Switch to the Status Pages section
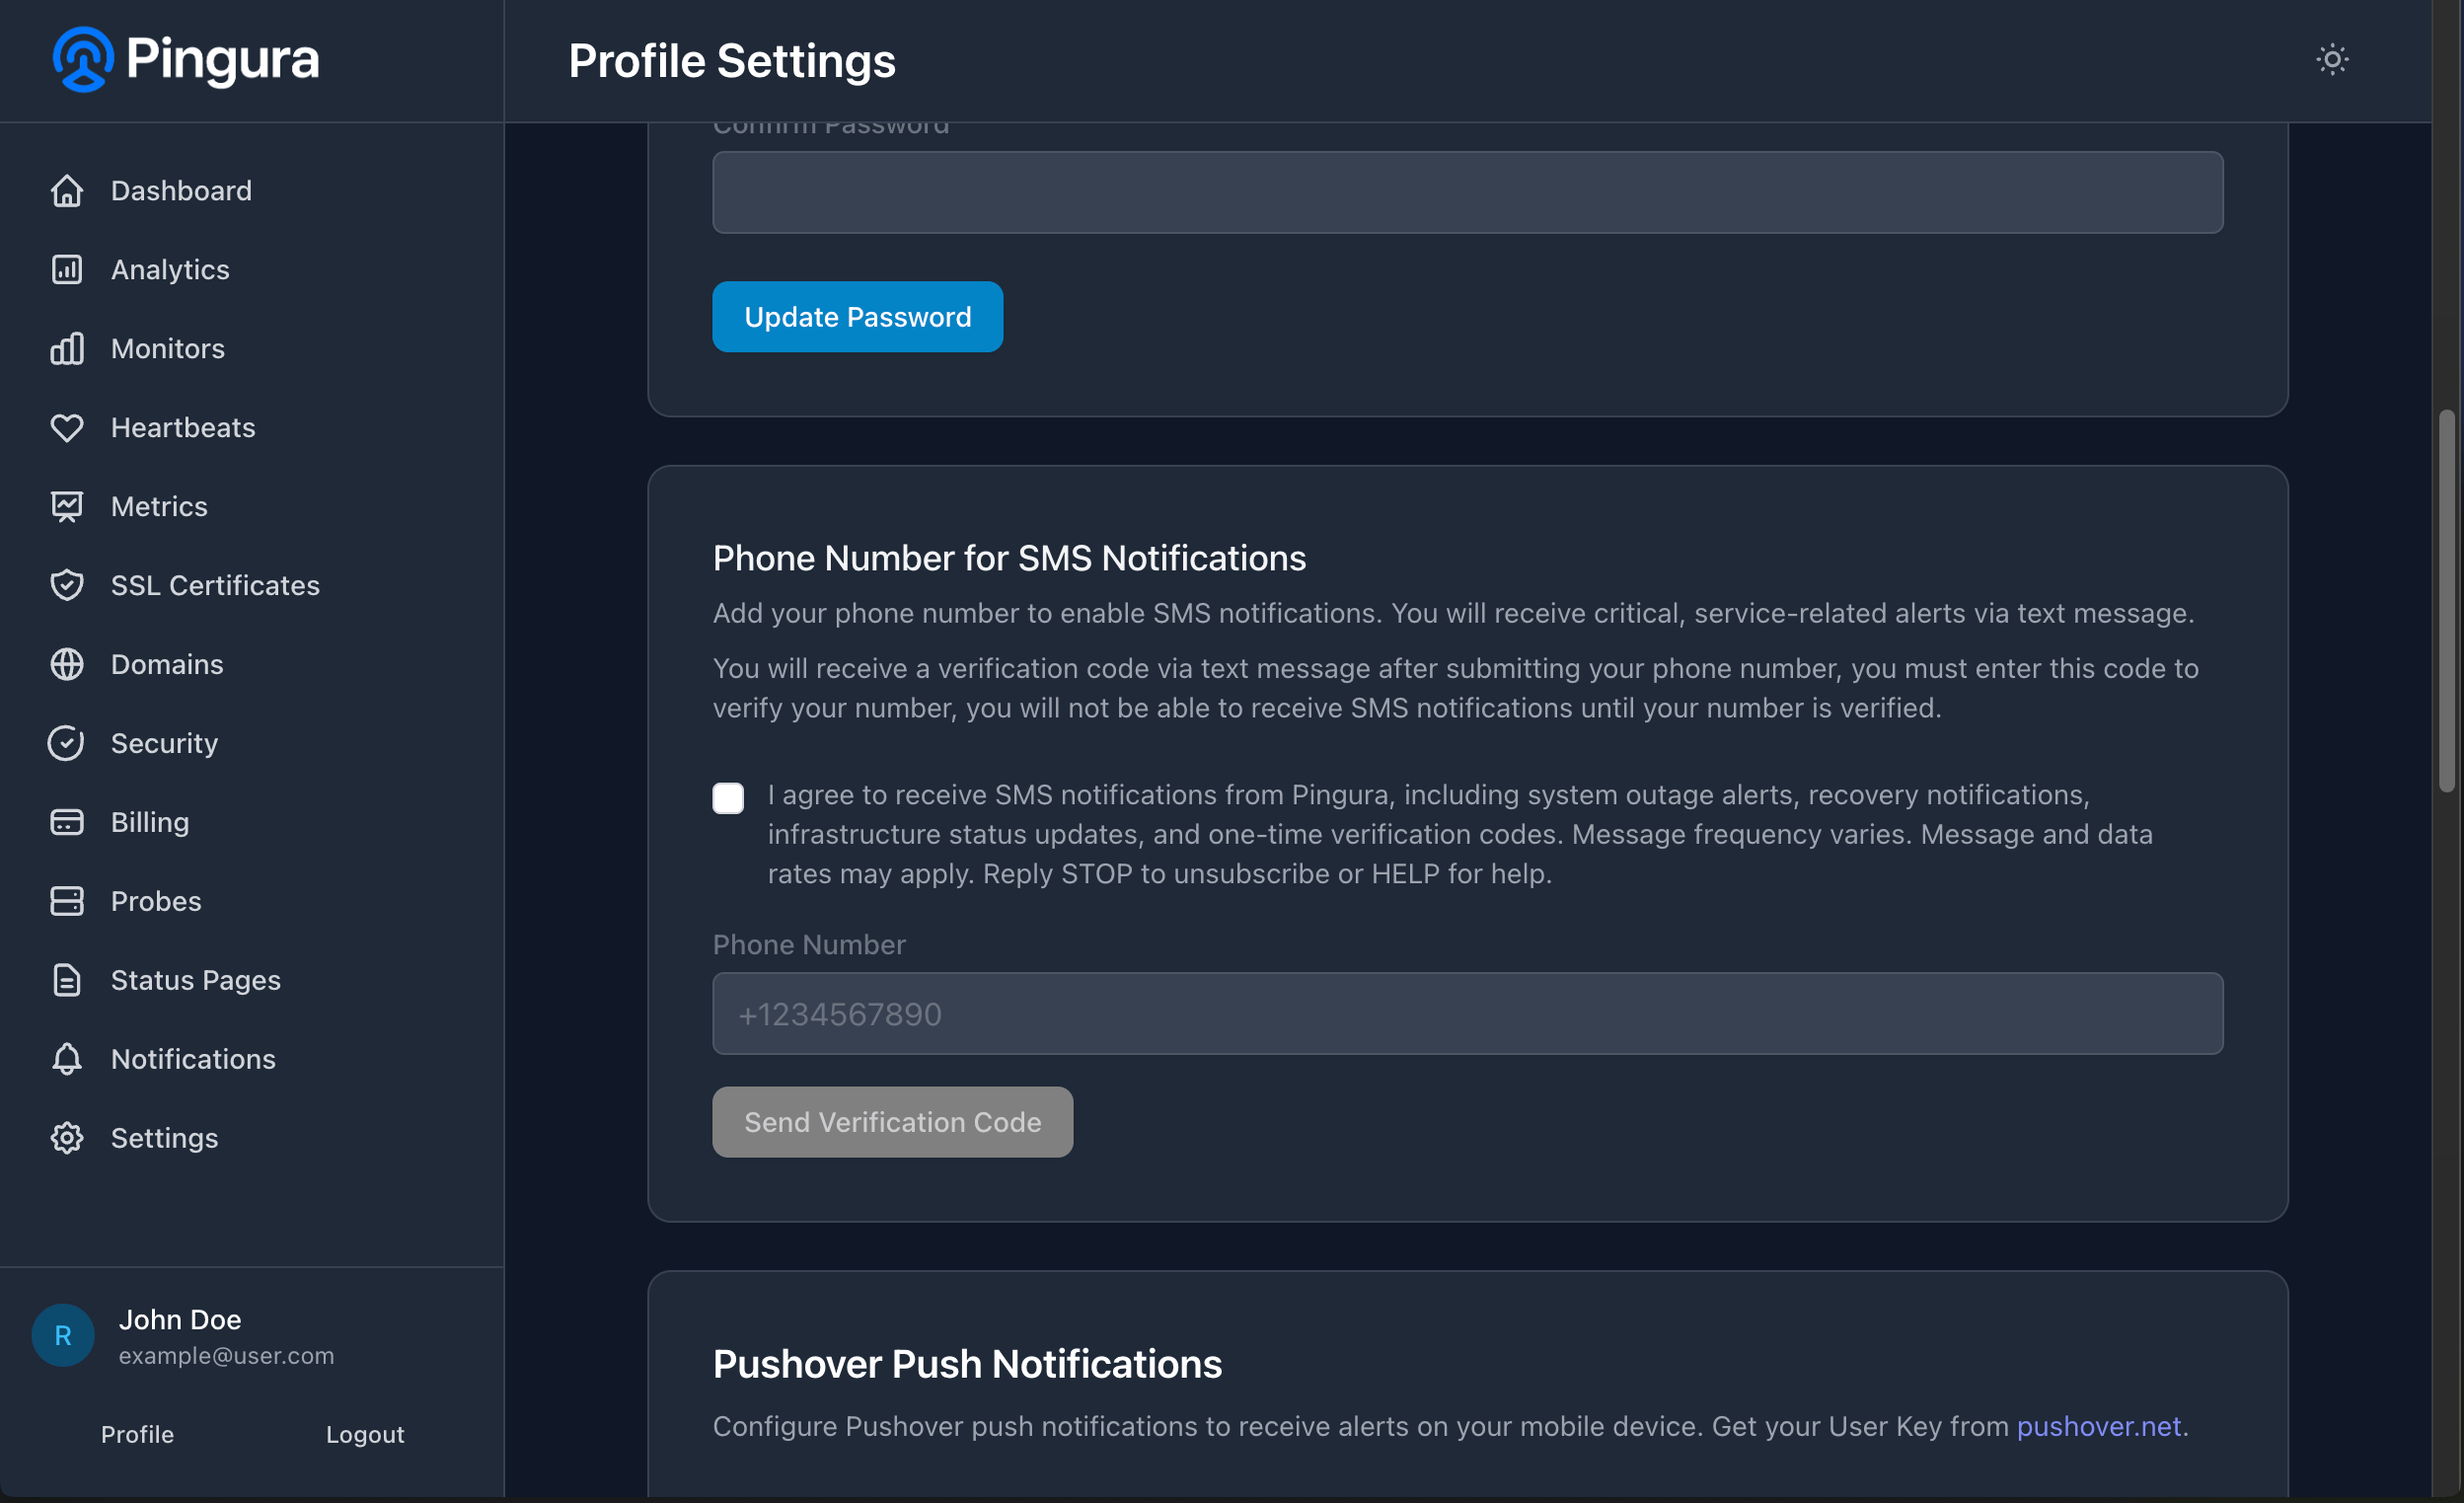 pos(195,979)
